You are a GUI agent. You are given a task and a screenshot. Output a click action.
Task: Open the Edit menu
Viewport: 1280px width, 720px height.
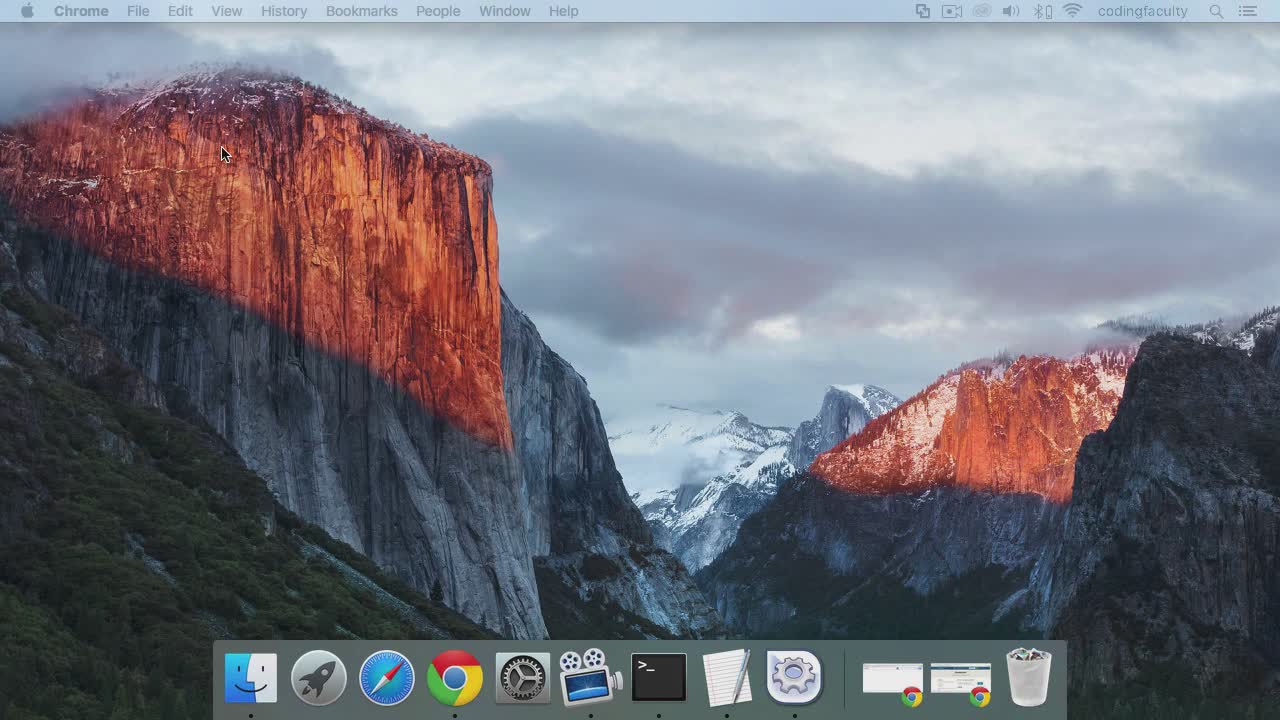(180, 11)
